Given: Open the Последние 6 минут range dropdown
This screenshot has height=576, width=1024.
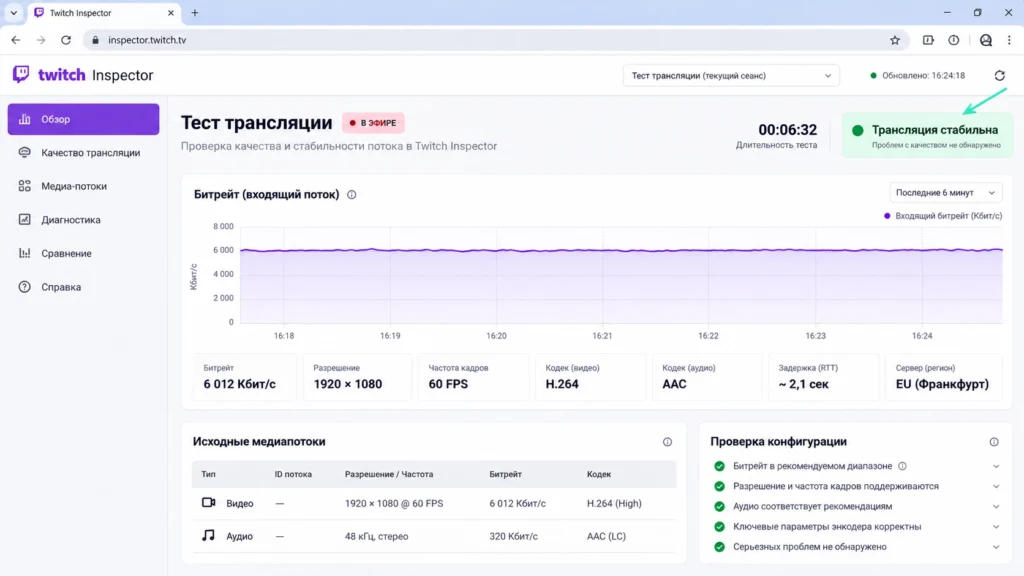Looking at the screenshot, I should point(945,193).
